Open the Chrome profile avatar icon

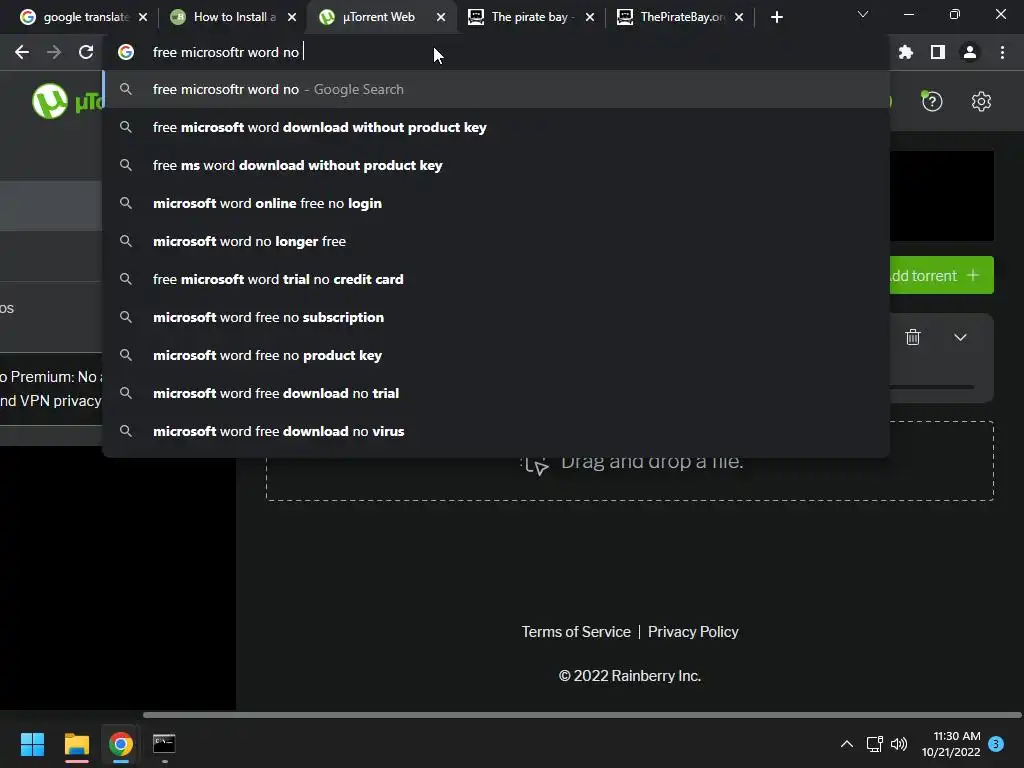click(x=970, y=52)
